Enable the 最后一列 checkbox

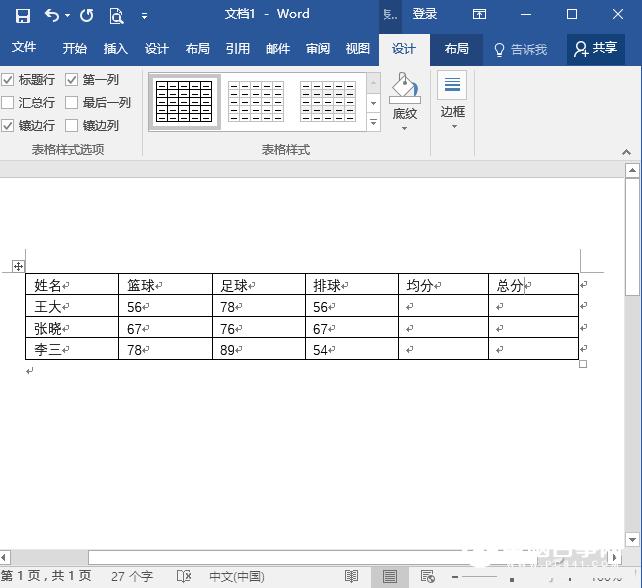[x=71, y=102]
